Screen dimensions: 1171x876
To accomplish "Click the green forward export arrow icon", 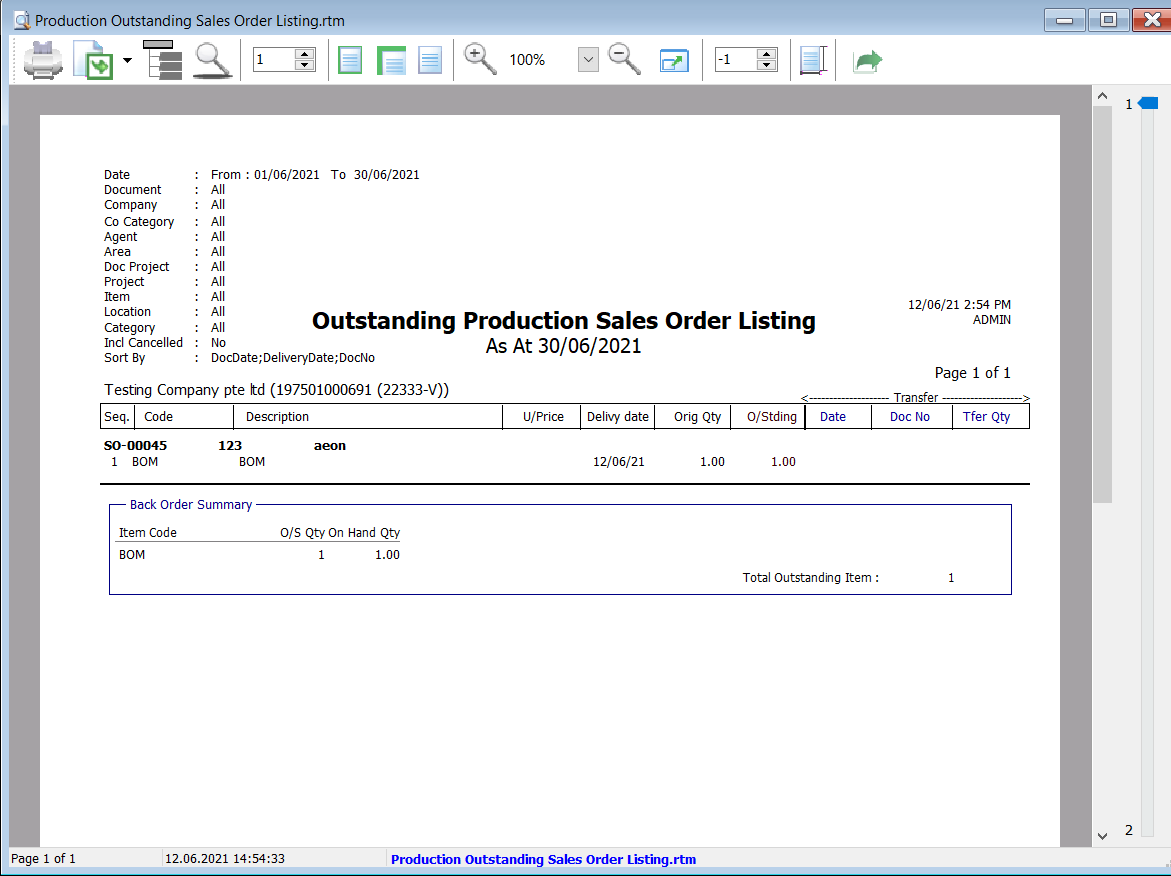I will tap(866, 59).
